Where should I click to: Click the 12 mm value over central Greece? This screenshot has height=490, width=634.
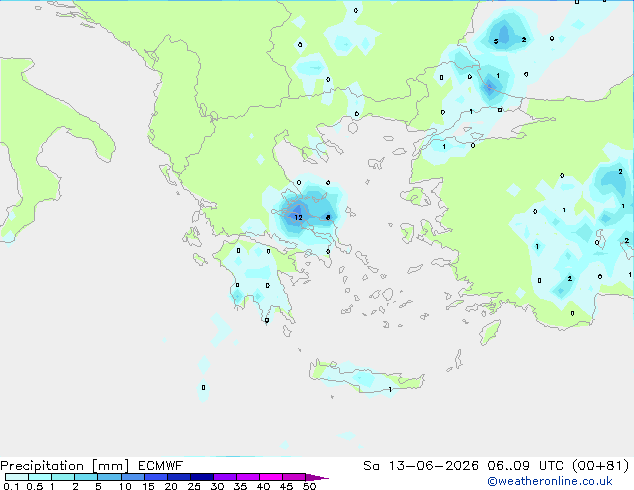298,218
